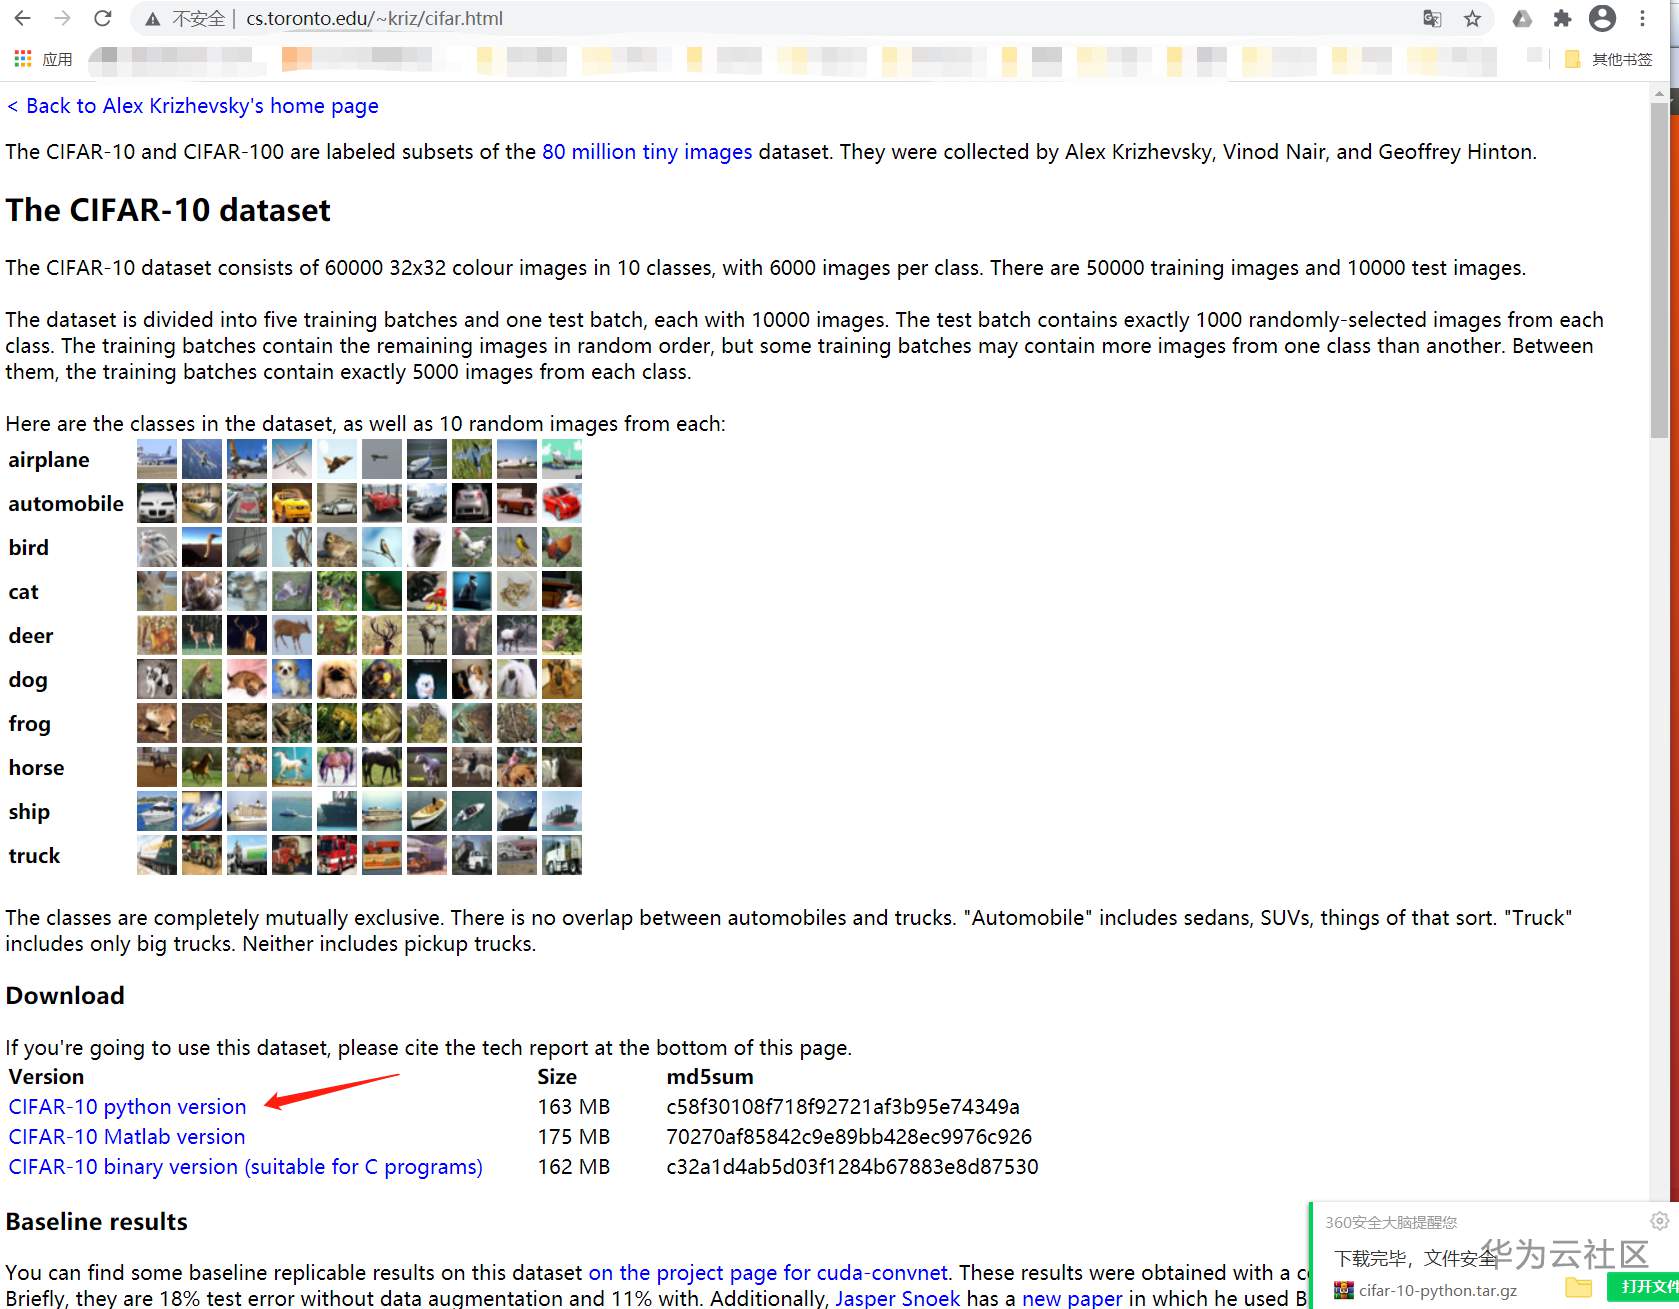Click the first truck thumbnail
1679x1309 pixels.
tap(157, 855)
